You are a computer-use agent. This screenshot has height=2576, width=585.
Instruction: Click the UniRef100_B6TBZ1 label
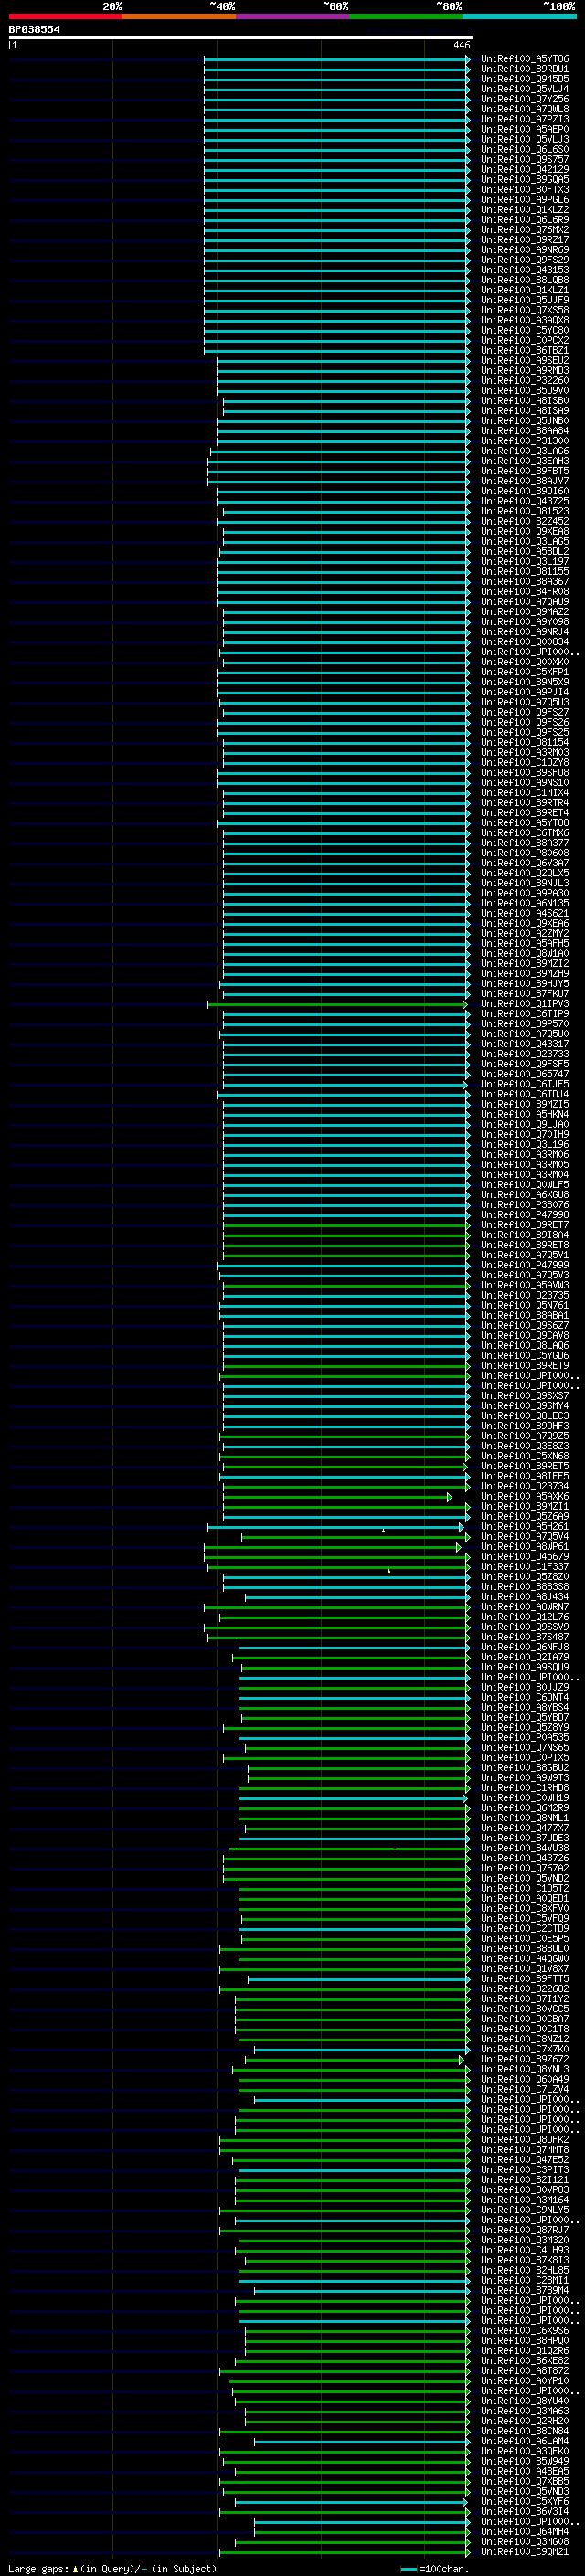click(x=525, y=351)
